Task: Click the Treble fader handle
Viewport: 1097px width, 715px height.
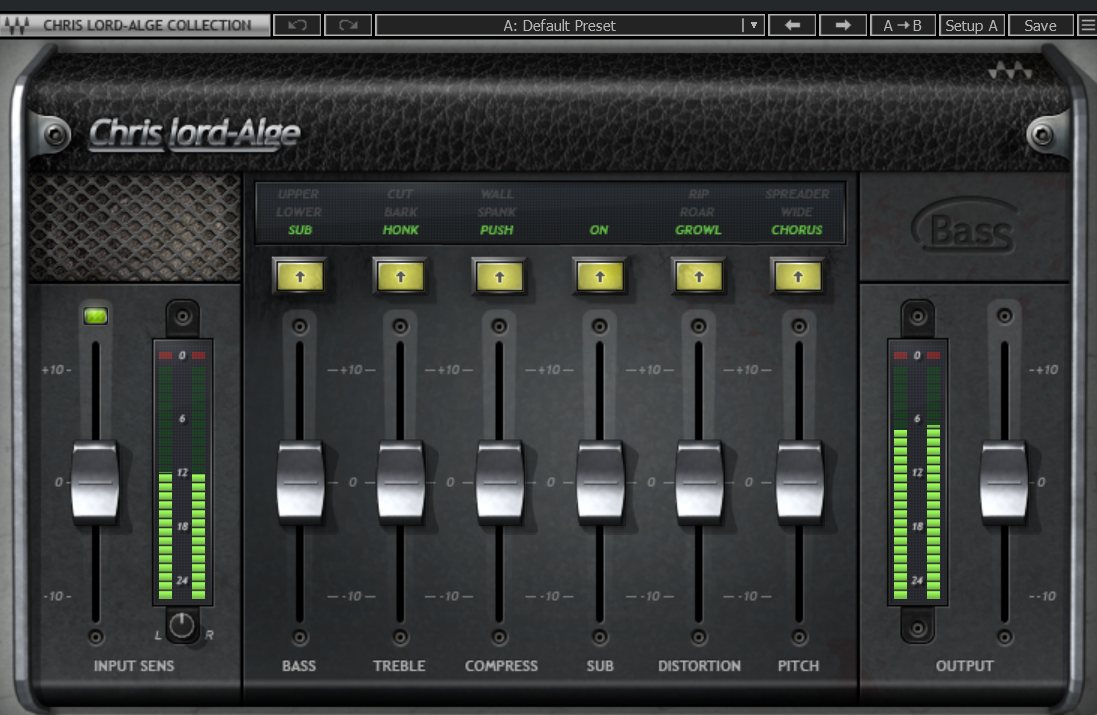Action: pyautogui.click(x=400, y=481)
